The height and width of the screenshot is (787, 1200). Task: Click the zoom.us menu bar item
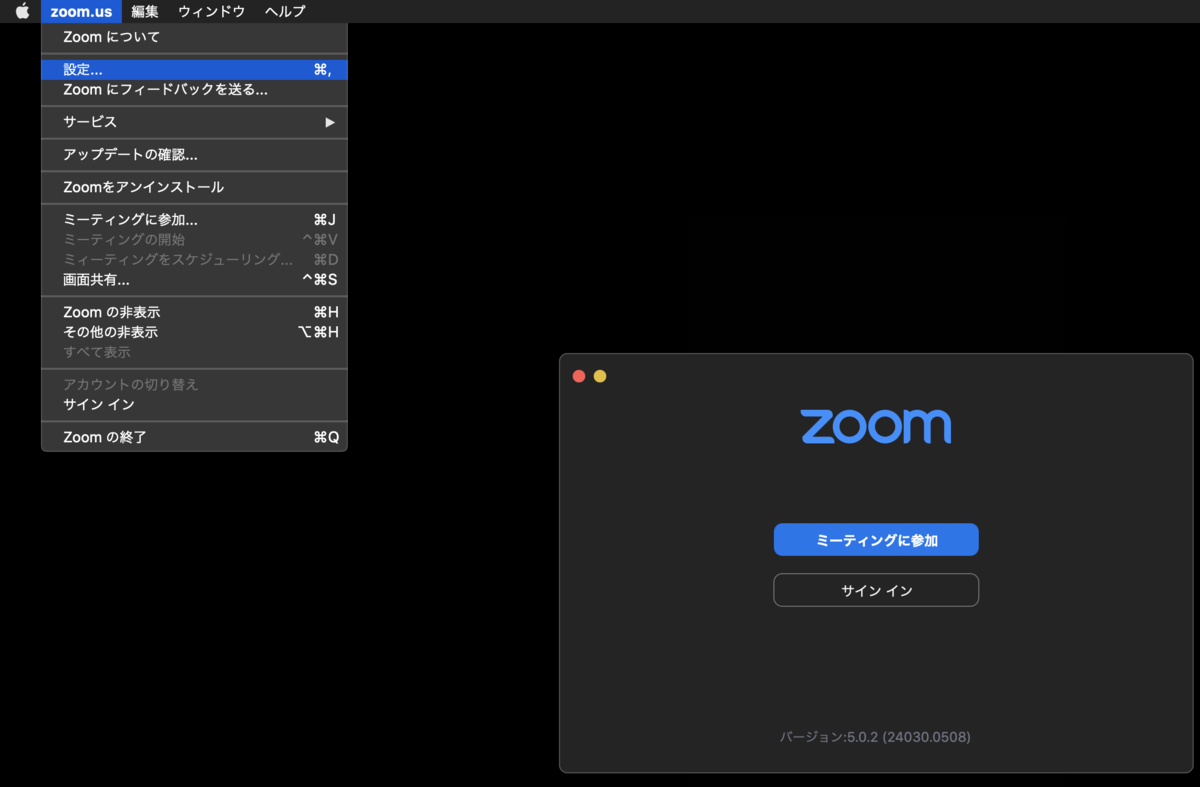coord(82,11)
